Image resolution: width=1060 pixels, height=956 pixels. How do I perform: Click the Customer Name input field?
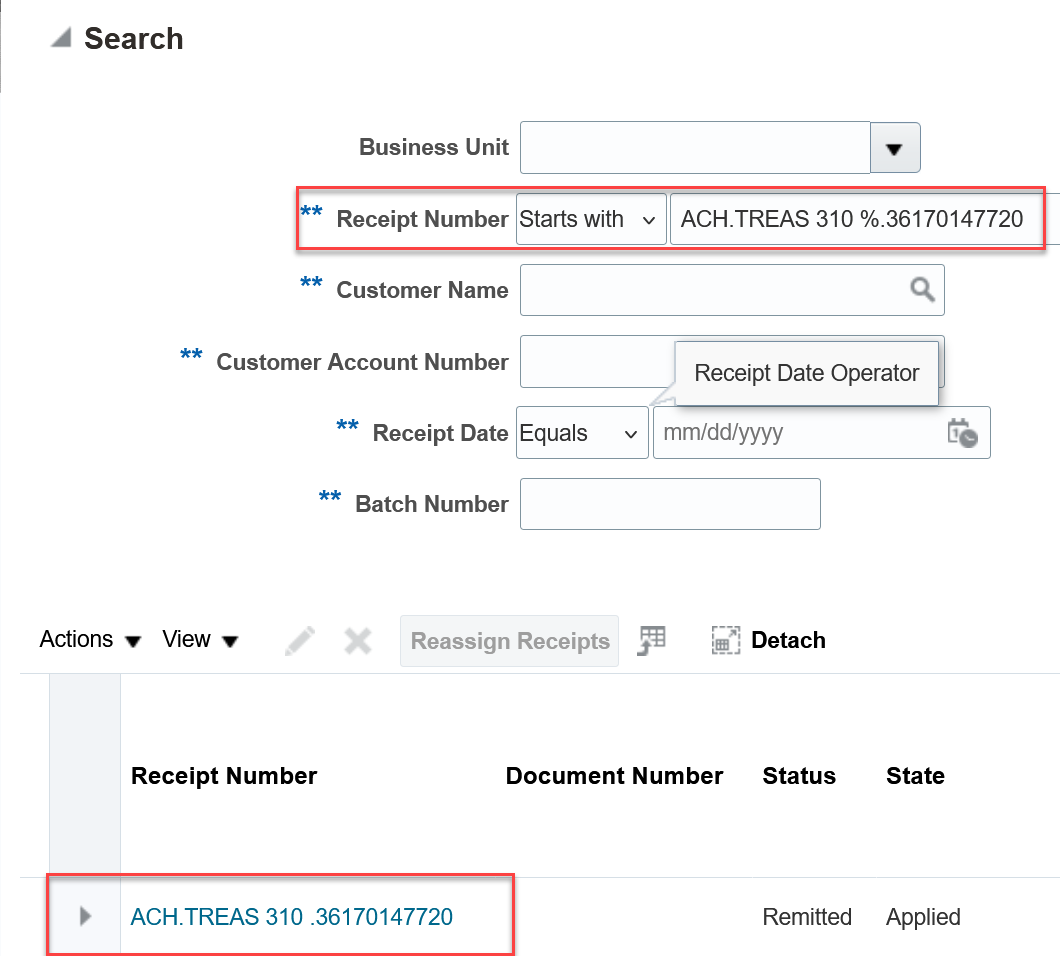coord(732,290)
